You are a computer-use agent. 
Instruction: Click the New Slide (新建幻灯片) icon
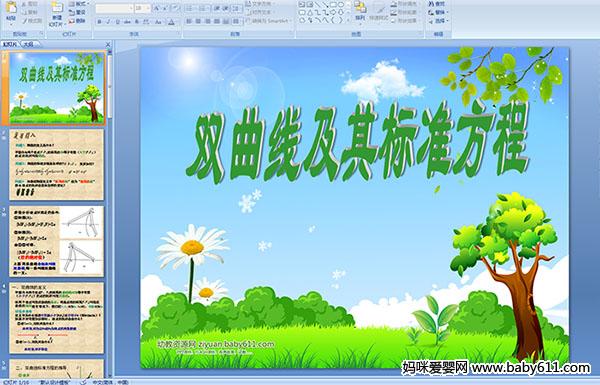57,8
